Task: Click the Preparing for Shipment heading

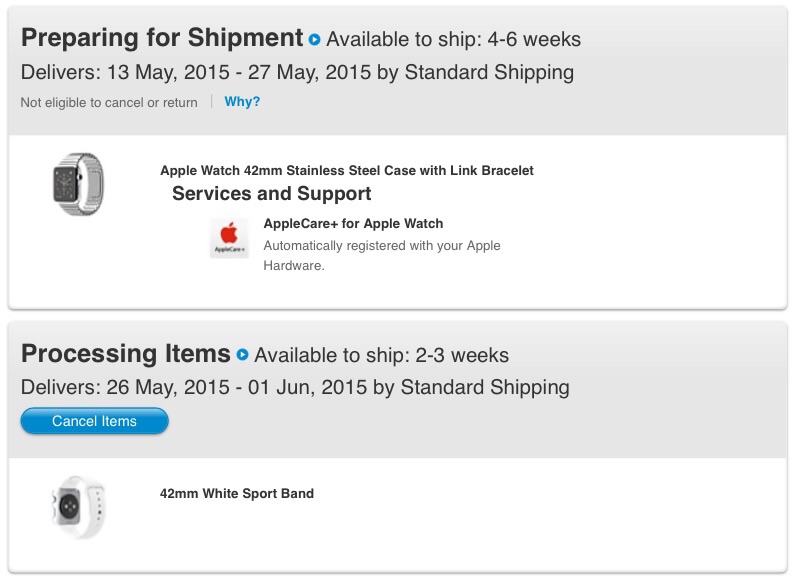Action: click(x=162, y=38)
